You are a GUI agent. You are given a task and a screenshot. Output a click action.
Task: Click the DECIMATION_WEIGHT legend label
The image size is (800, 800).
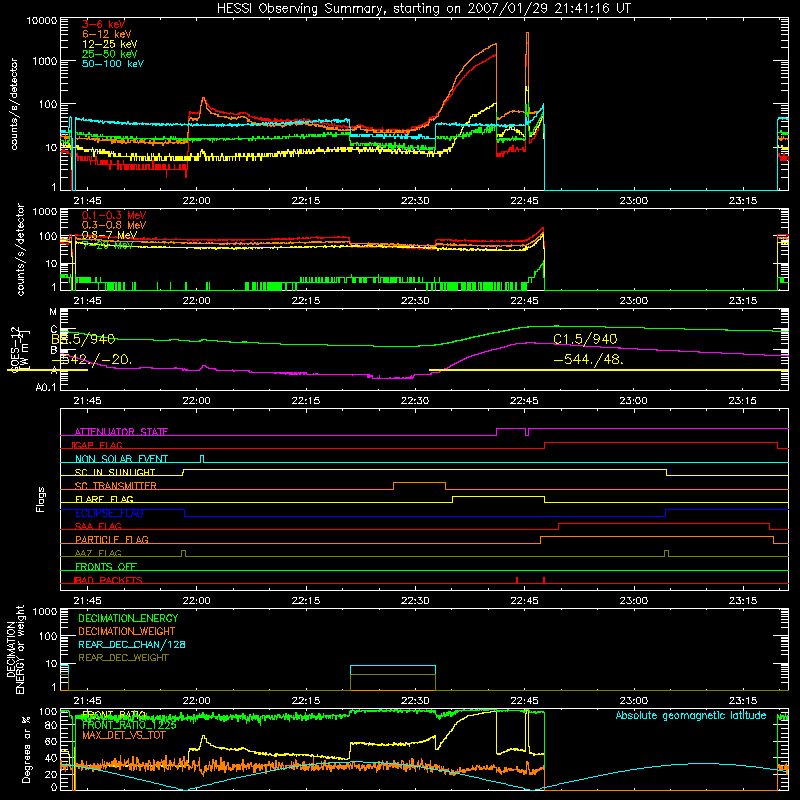click(x=127, y=631)
